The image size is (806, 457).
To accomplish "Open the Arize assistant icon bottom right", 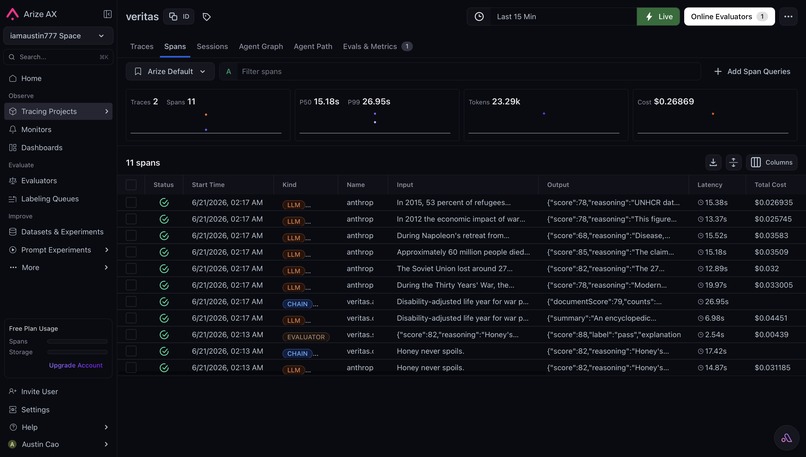I will click(x=786, y=438).
